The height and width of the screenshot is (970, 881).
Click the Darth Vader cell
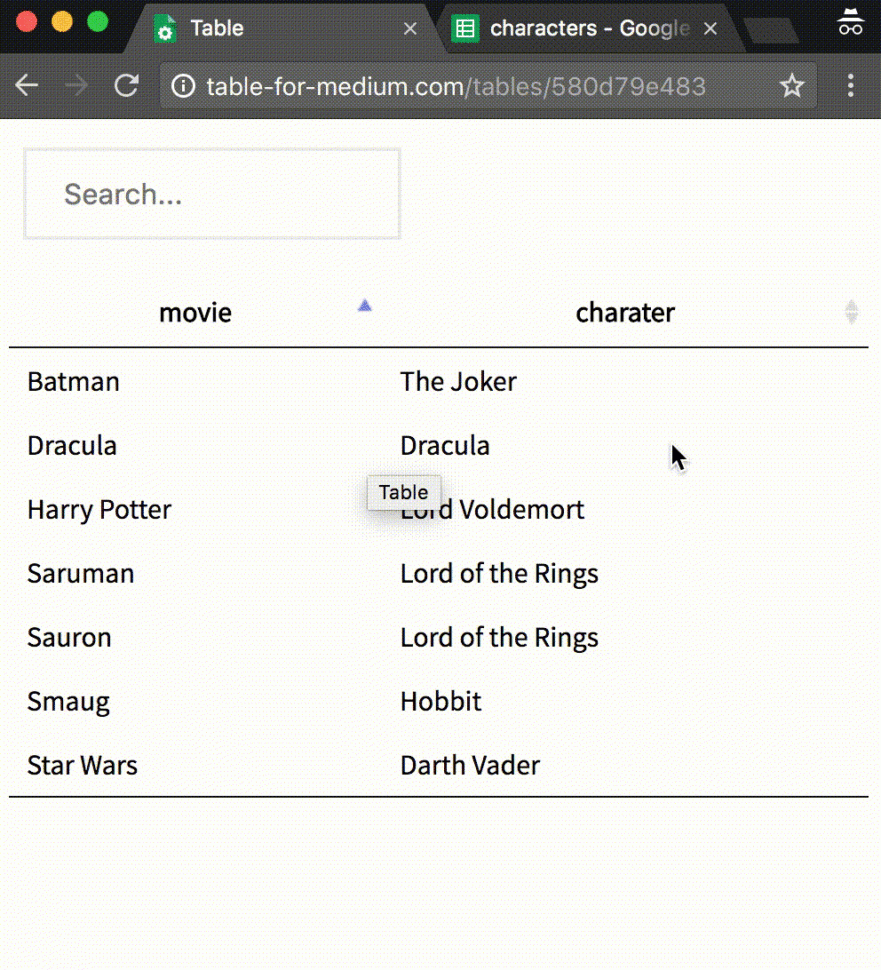470,765
